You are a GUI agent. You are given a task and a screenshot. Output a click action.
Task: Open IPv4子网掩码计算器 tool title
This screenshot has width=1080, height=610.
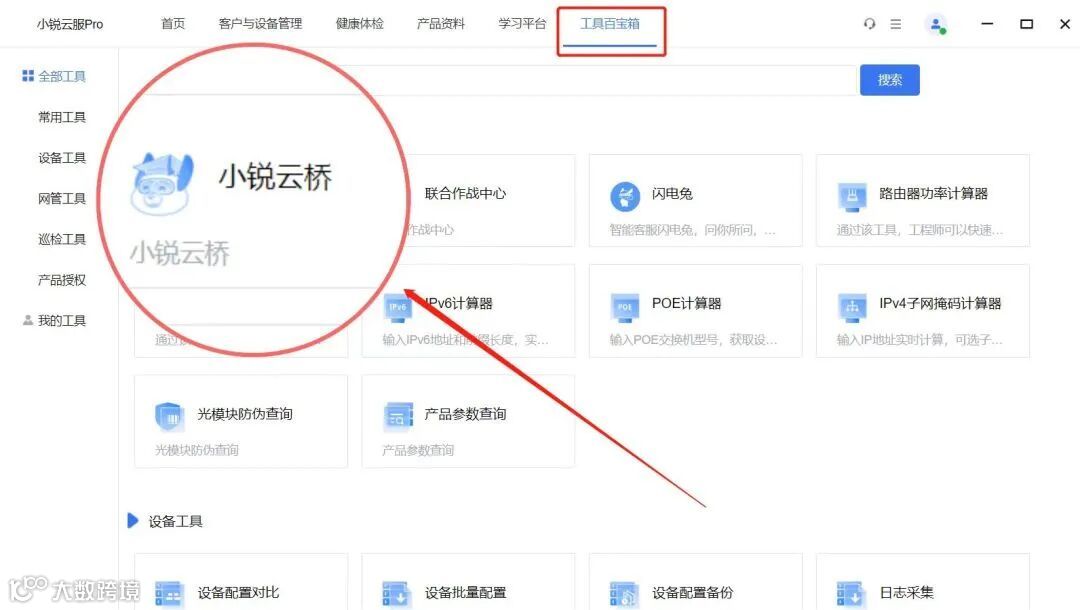(x=940, y=304)
